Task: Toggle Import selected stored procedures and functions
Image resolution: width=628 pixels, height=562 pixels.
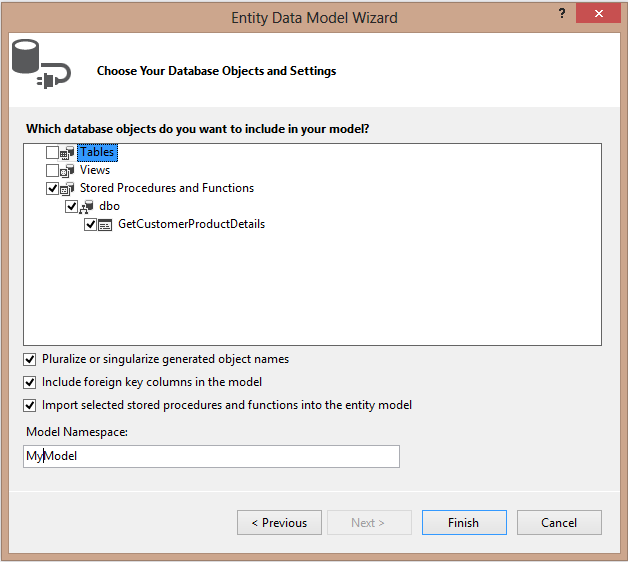Action: tap(30, 406)
